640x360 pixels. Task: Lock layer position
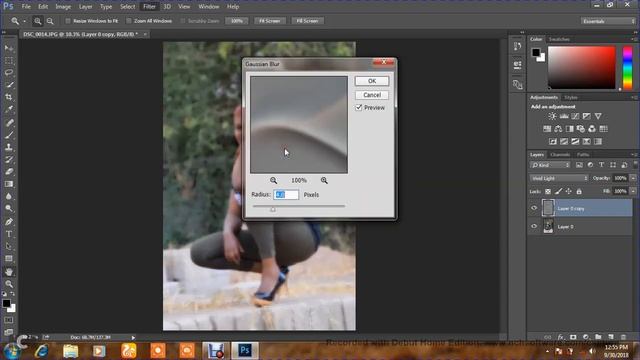click(569, 191)
